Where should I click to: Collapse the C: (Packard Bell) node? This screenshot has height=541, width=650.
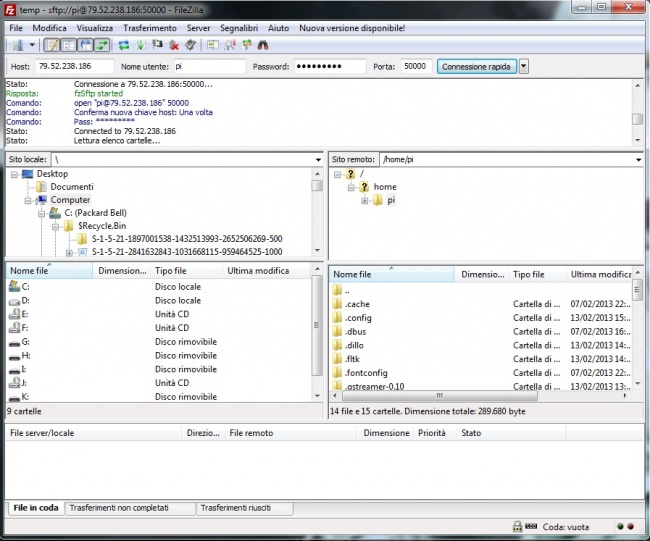point(41,213)
